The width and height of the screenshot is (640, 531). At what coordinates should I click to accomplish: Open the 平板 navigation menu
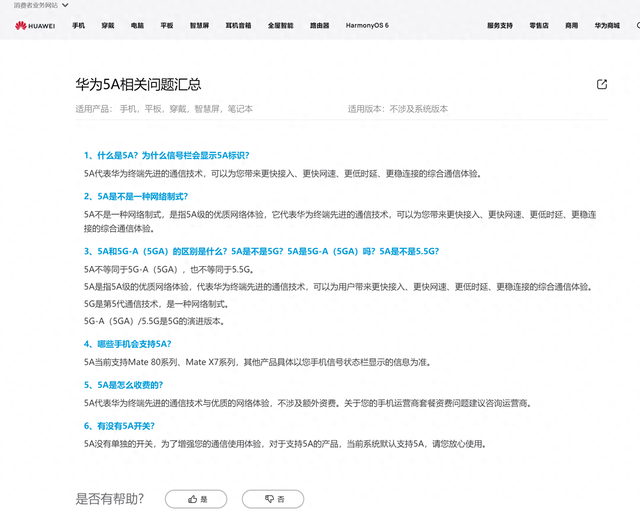[167, 25]
